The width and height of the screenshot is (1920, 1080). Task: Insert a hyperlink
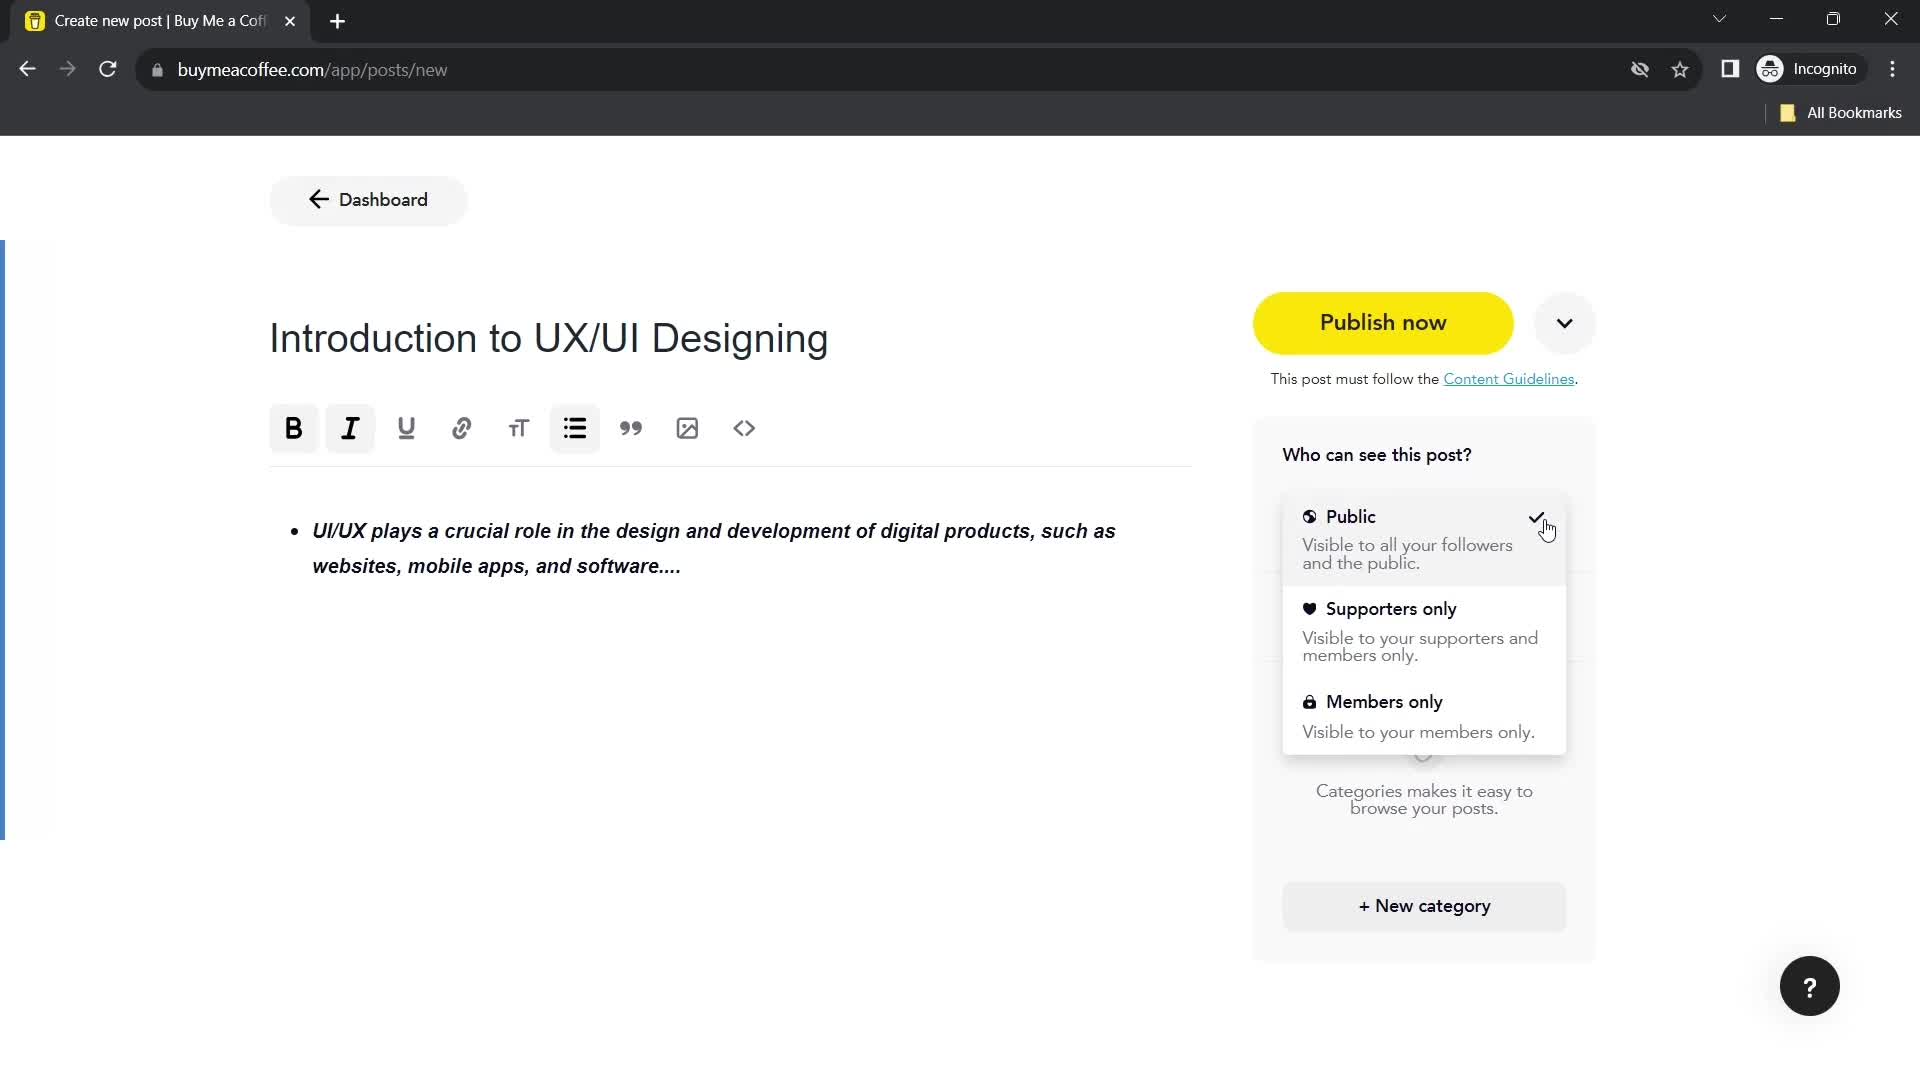tap(463, 429)
